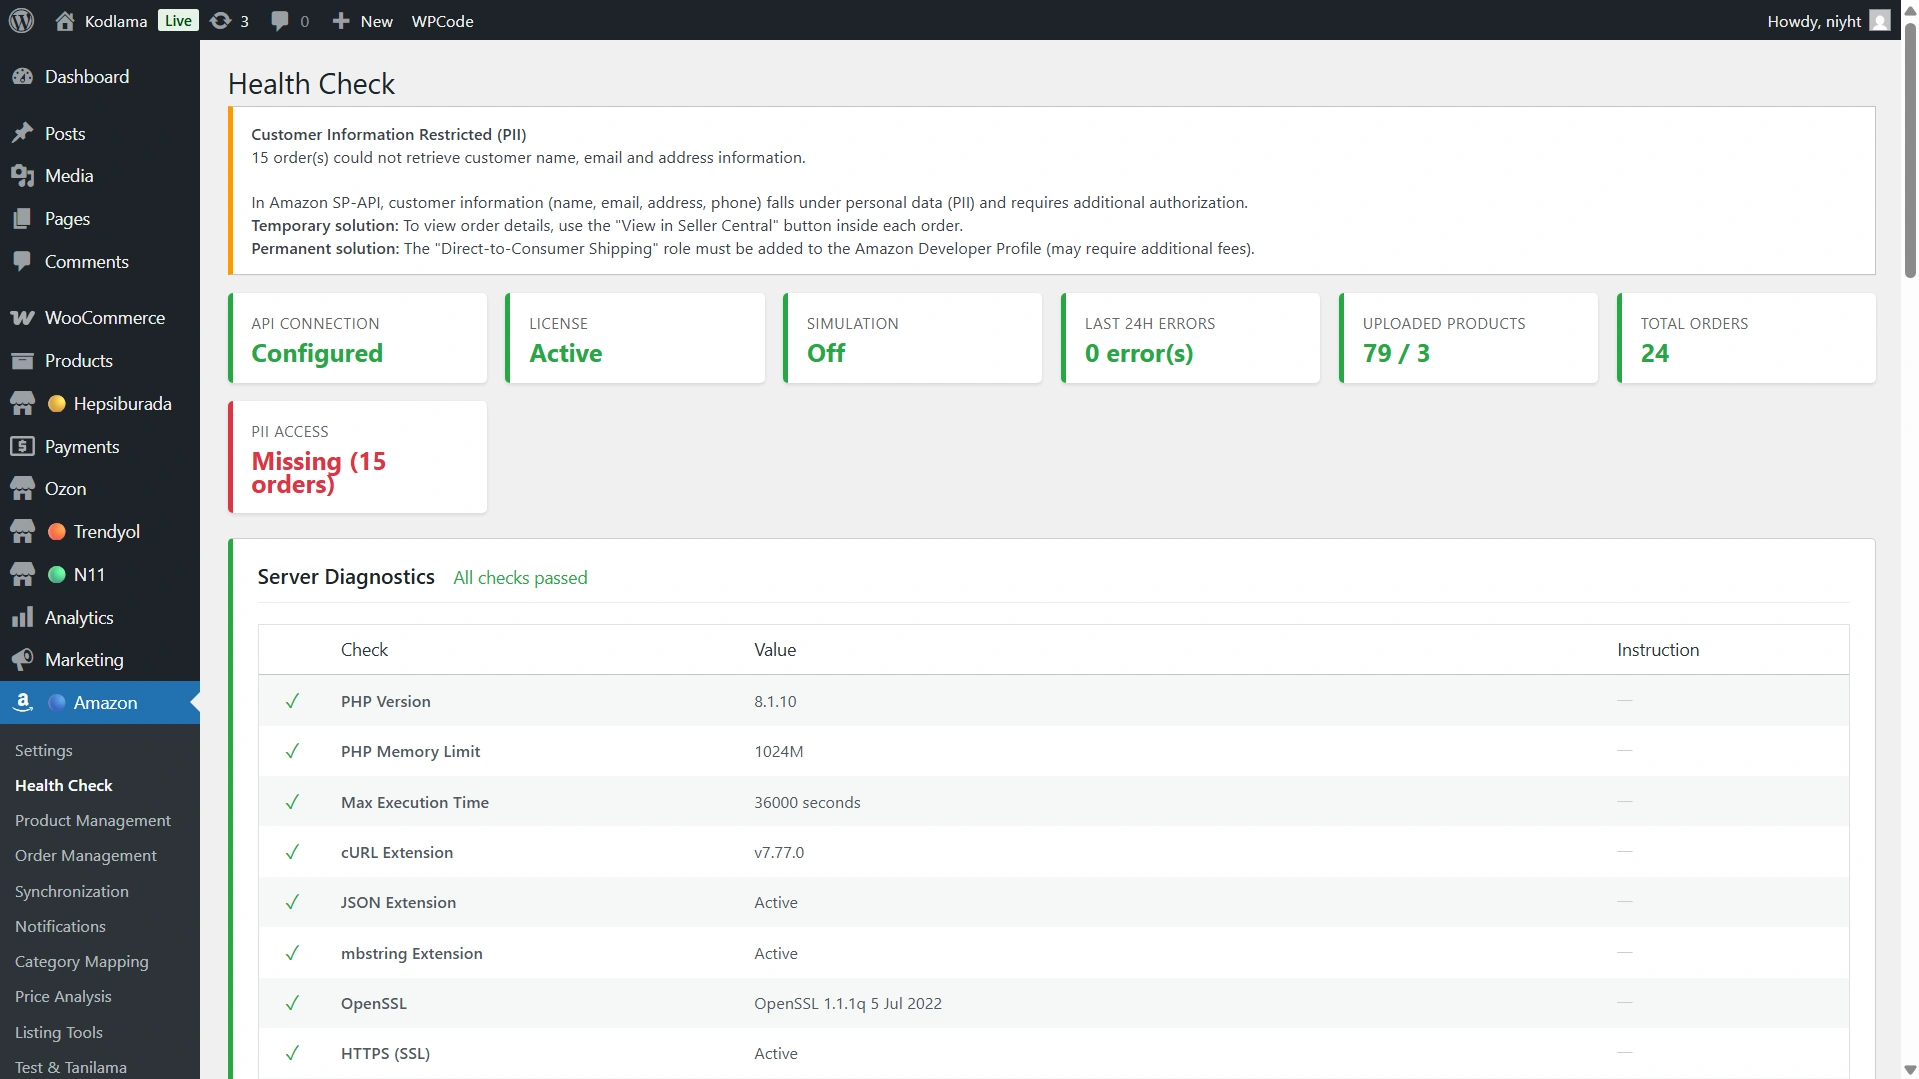Click the WooCommerce logo icon in sidebar

tap(22, 318)
